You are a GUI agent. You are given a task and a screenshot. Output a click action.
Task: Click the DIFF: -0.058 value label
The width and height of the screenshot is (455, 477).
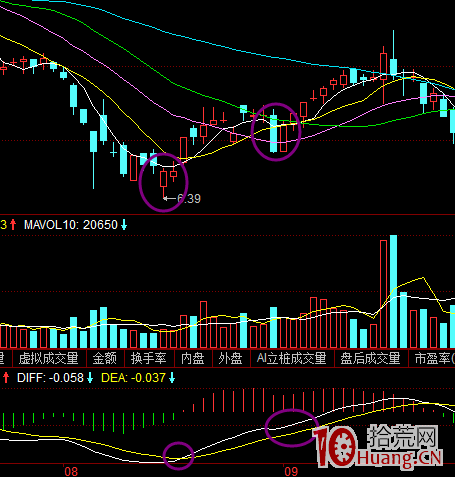[50, 378]
